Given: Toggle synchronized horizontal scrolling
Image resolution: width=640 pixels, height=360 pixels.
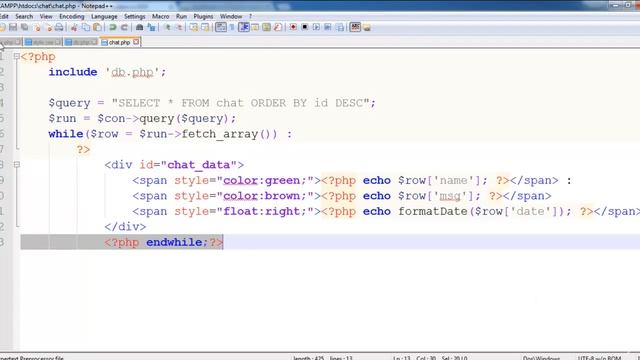Looking at the screenshot, I should [x=205, y=27].
